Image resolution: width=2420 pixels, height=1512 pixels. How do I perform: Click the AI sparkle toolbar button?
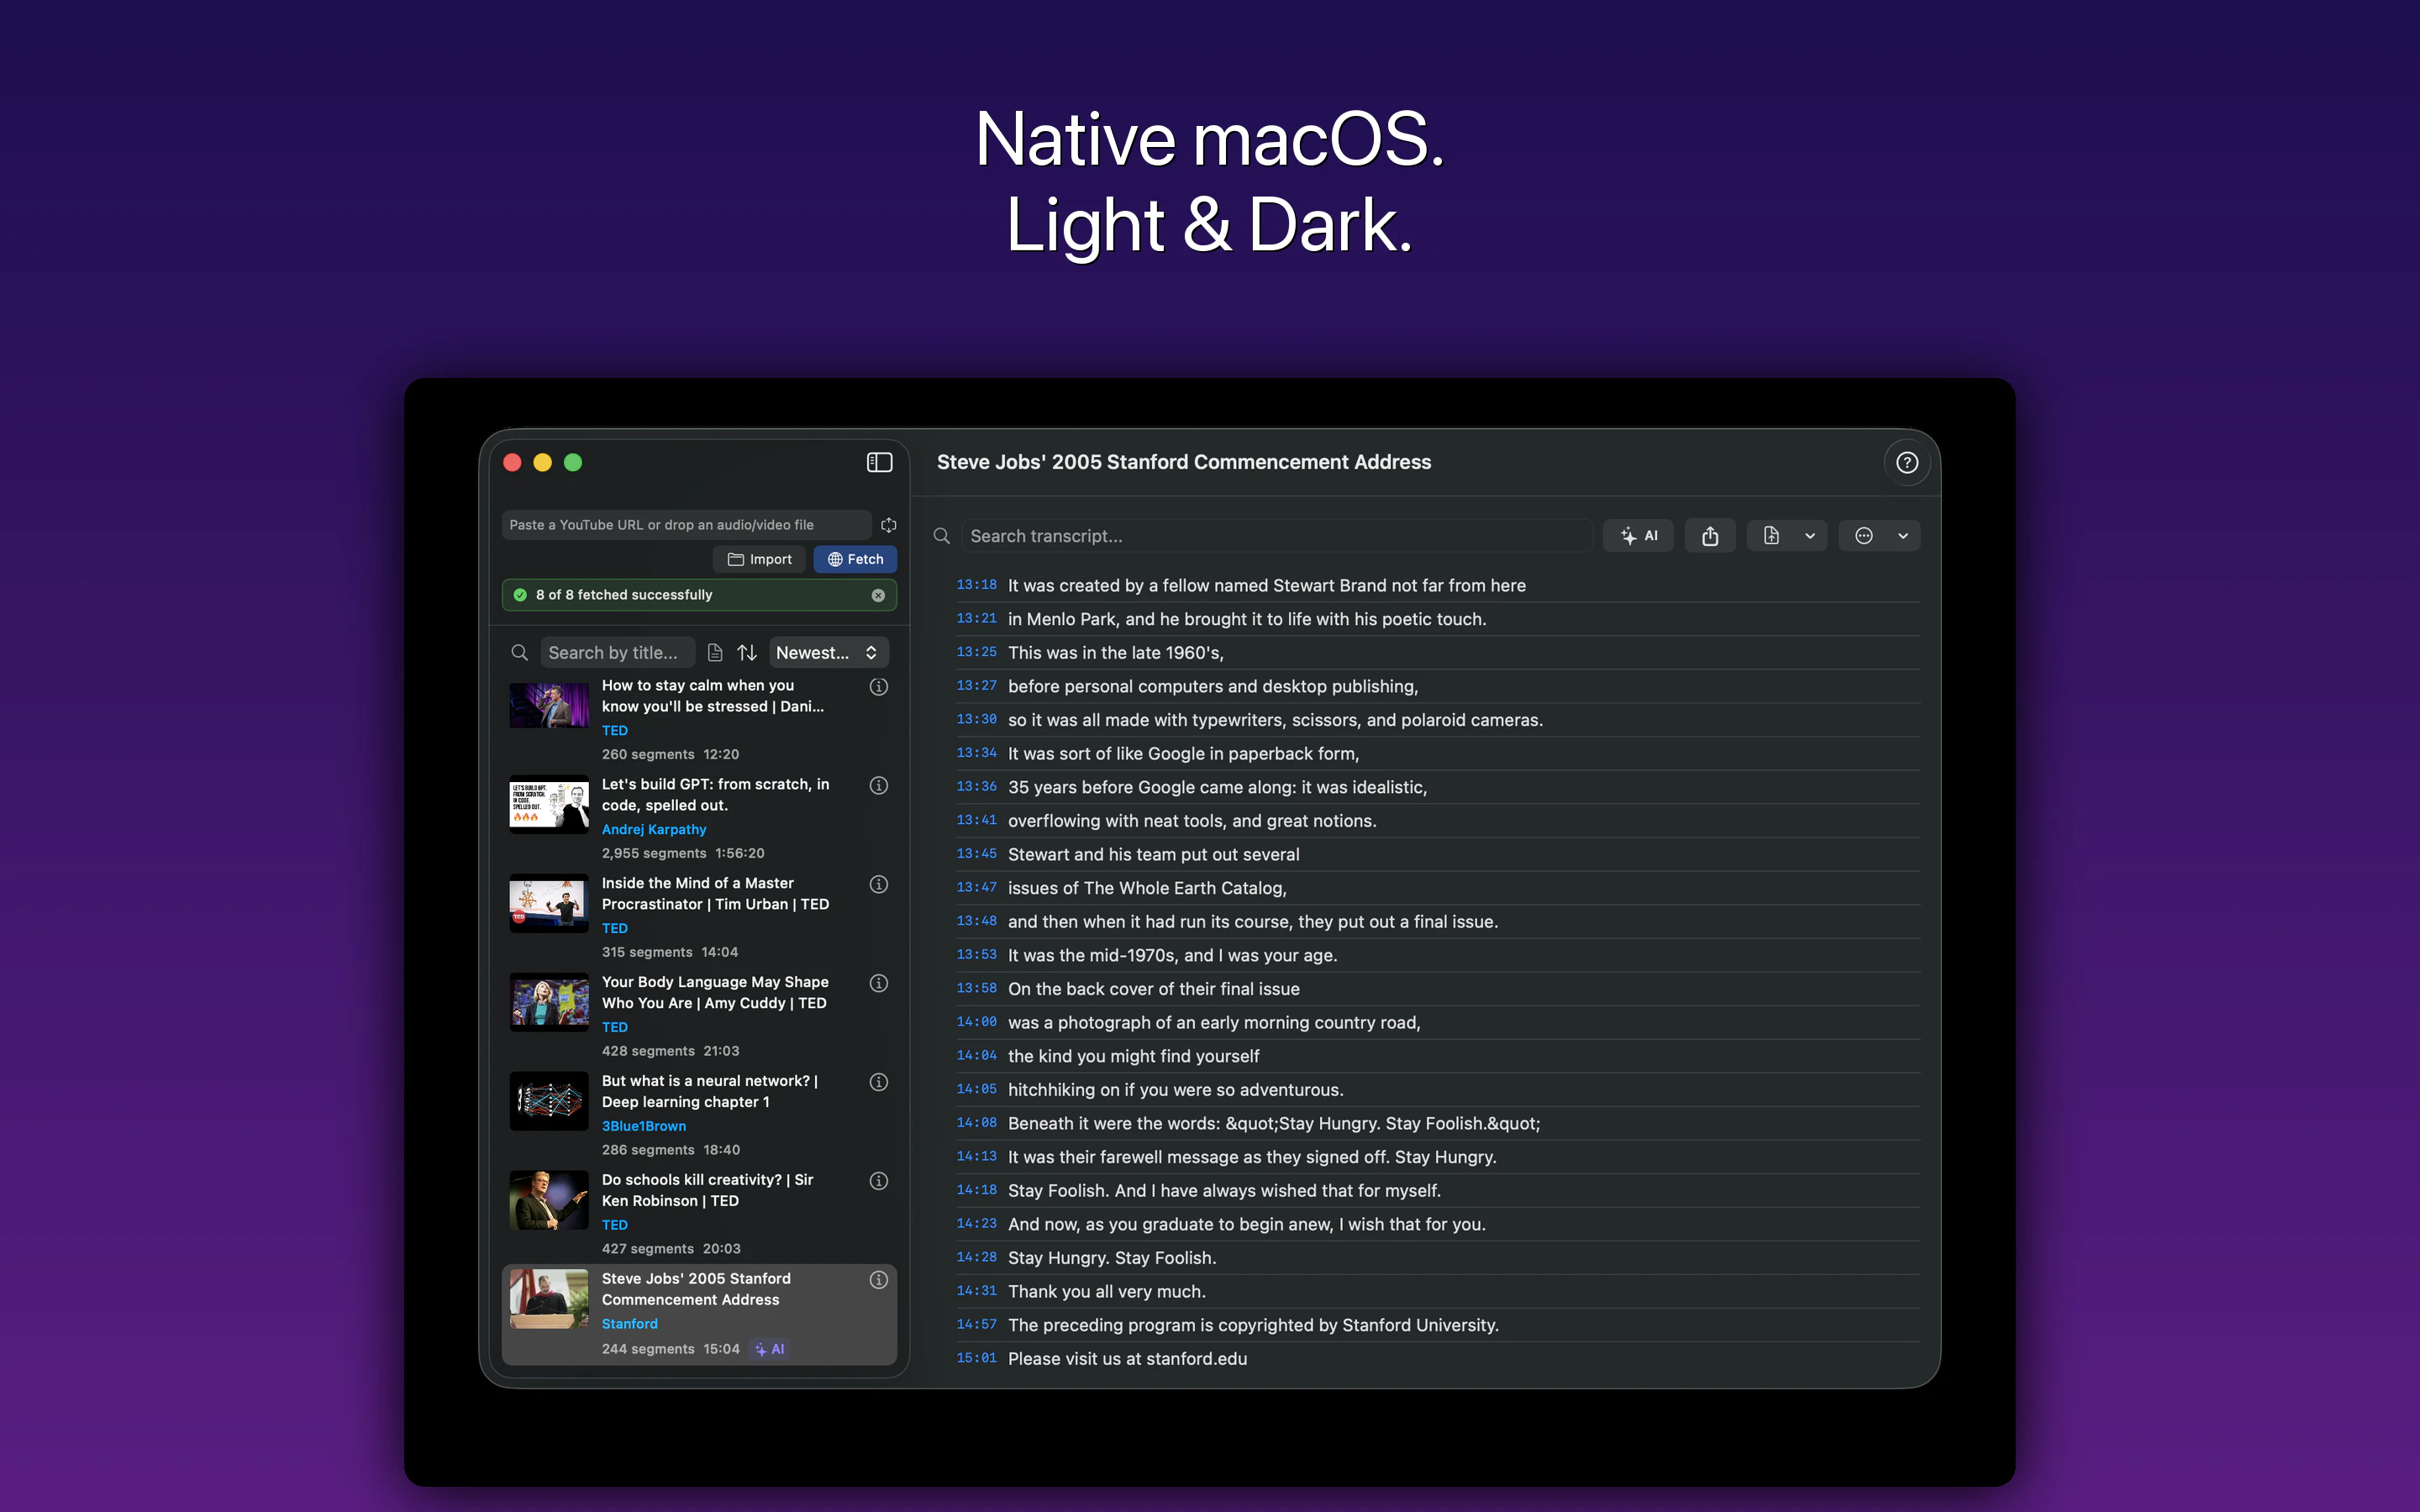click(x=1638, y=536)
